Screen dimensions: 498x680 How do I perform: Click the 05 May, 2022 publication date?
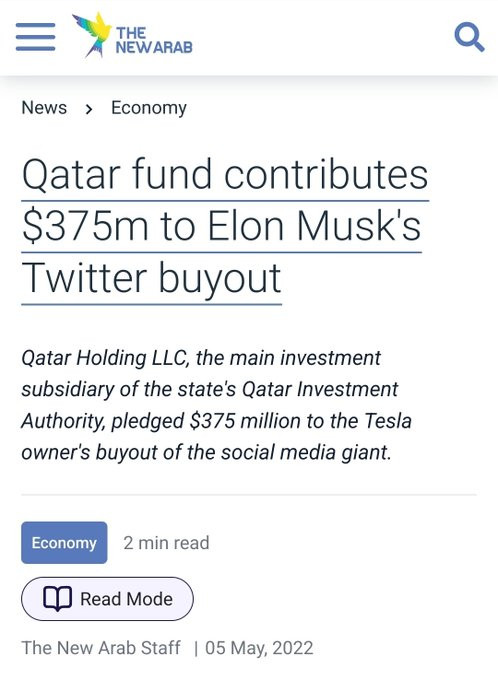(259, 648)
